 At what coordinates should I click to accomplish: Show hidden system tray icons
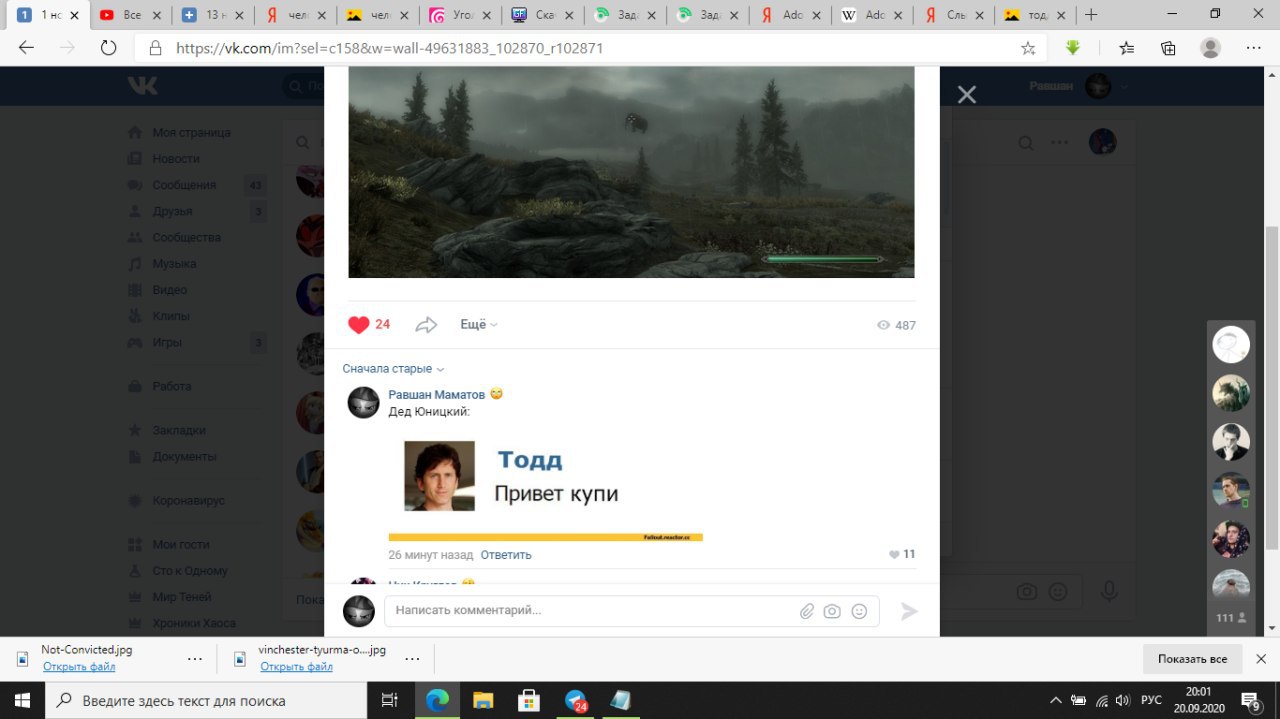coord(1055,700)
